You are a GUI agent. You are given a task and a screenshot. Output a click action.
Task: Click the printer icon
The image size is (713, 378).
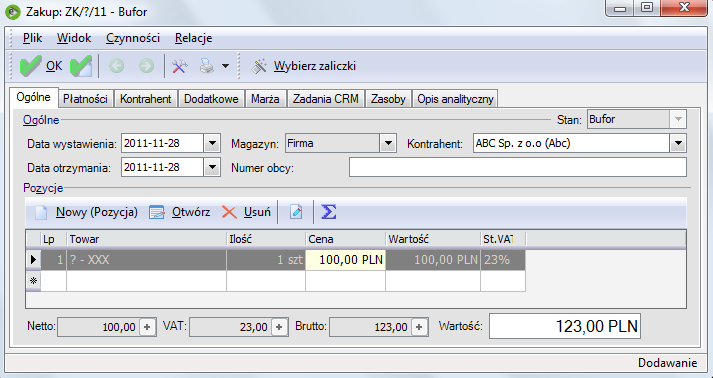point(207,66)
